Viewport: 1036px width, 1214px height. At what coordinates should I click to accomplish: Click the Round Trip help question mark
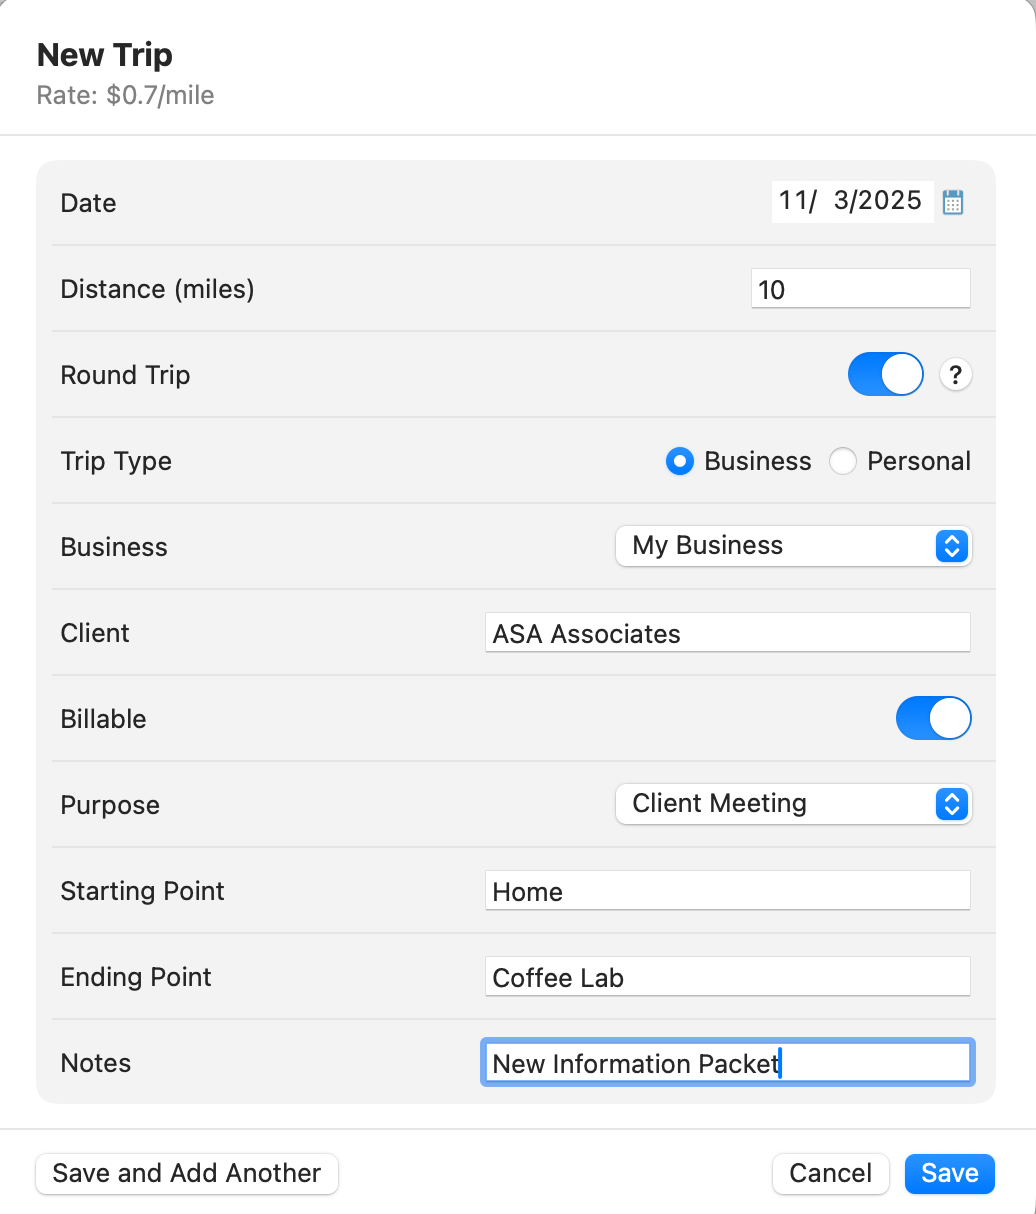(x=956, y=375)
